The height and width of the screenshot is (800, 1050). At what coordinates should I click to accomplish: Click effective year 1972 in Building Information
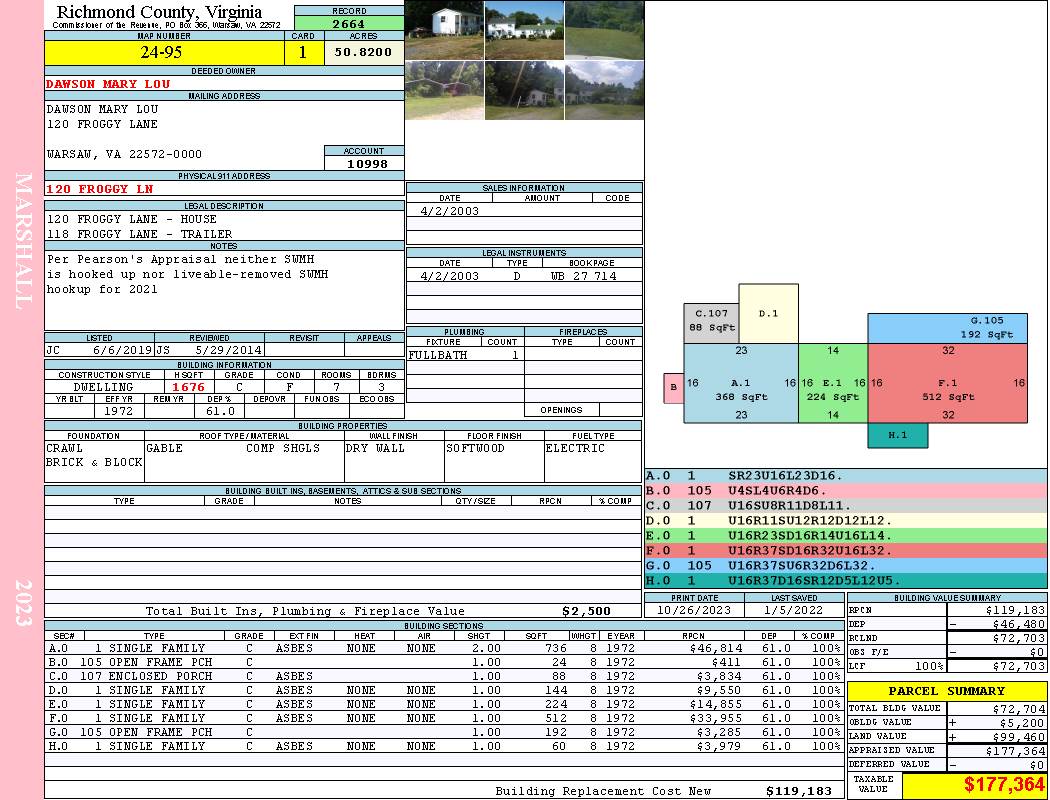(x=118, y=411)
